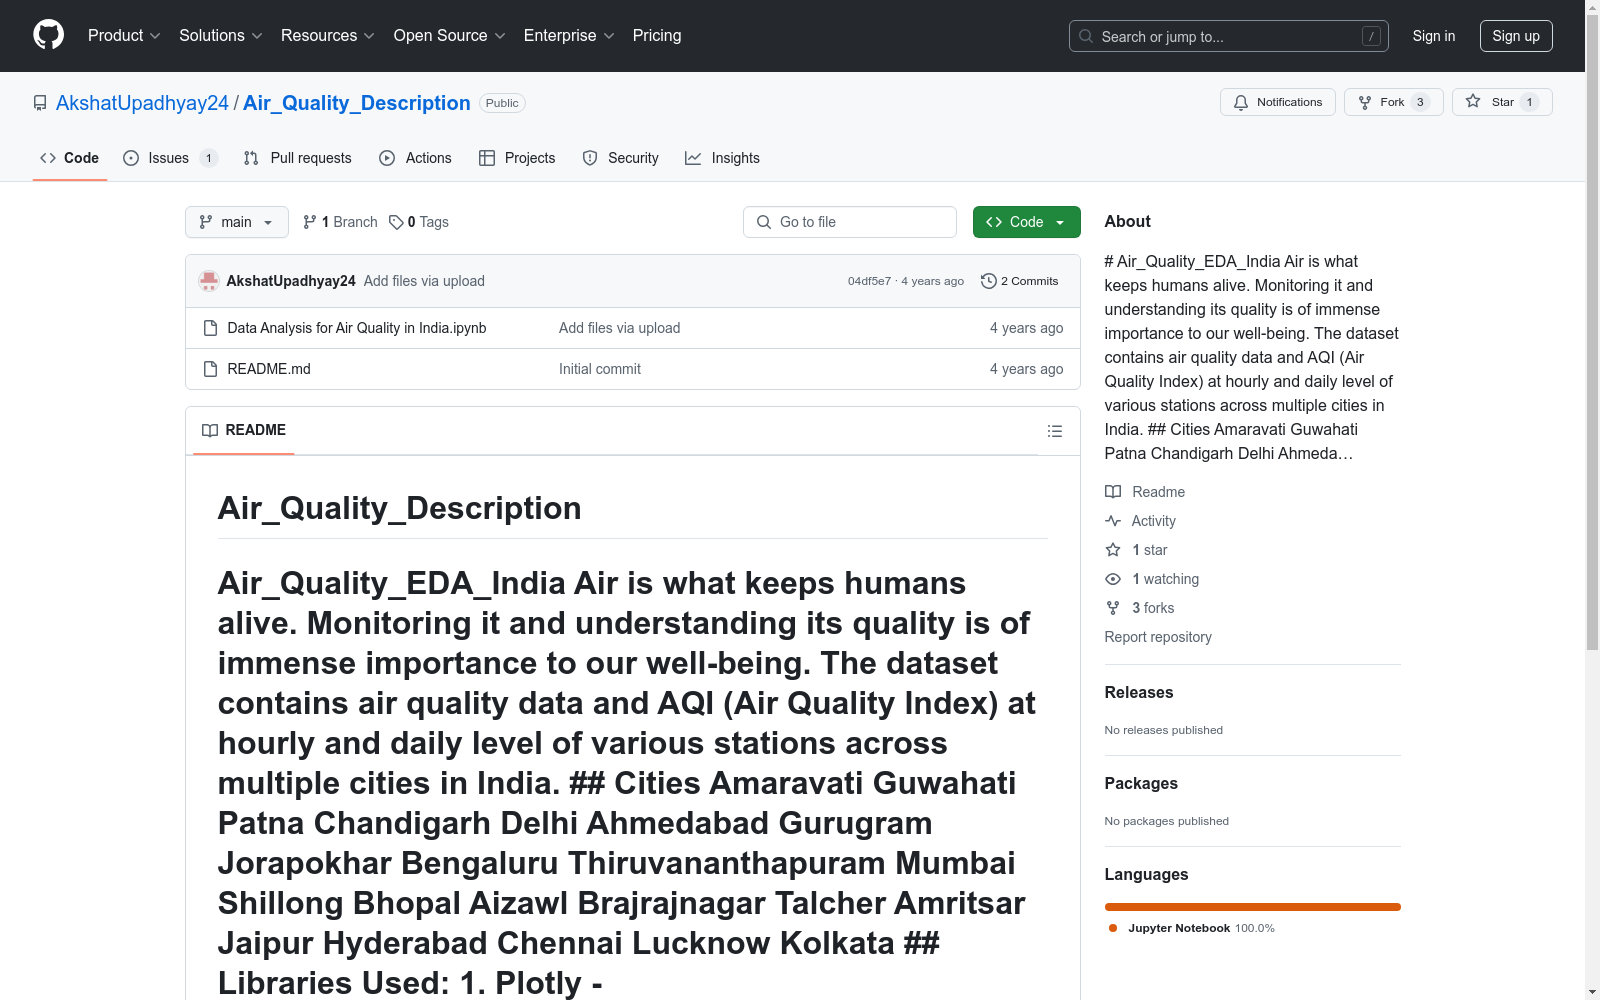The image size is (1600, 1000).
Task: Click the book icon on README tab
Action: tap(210, 430)
